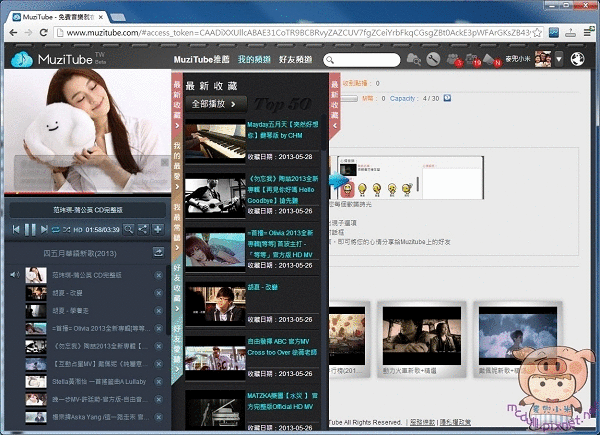
Task: Click the collection panel vertical scrollbar
Action: pyautogui.click(x=324, y=132)
